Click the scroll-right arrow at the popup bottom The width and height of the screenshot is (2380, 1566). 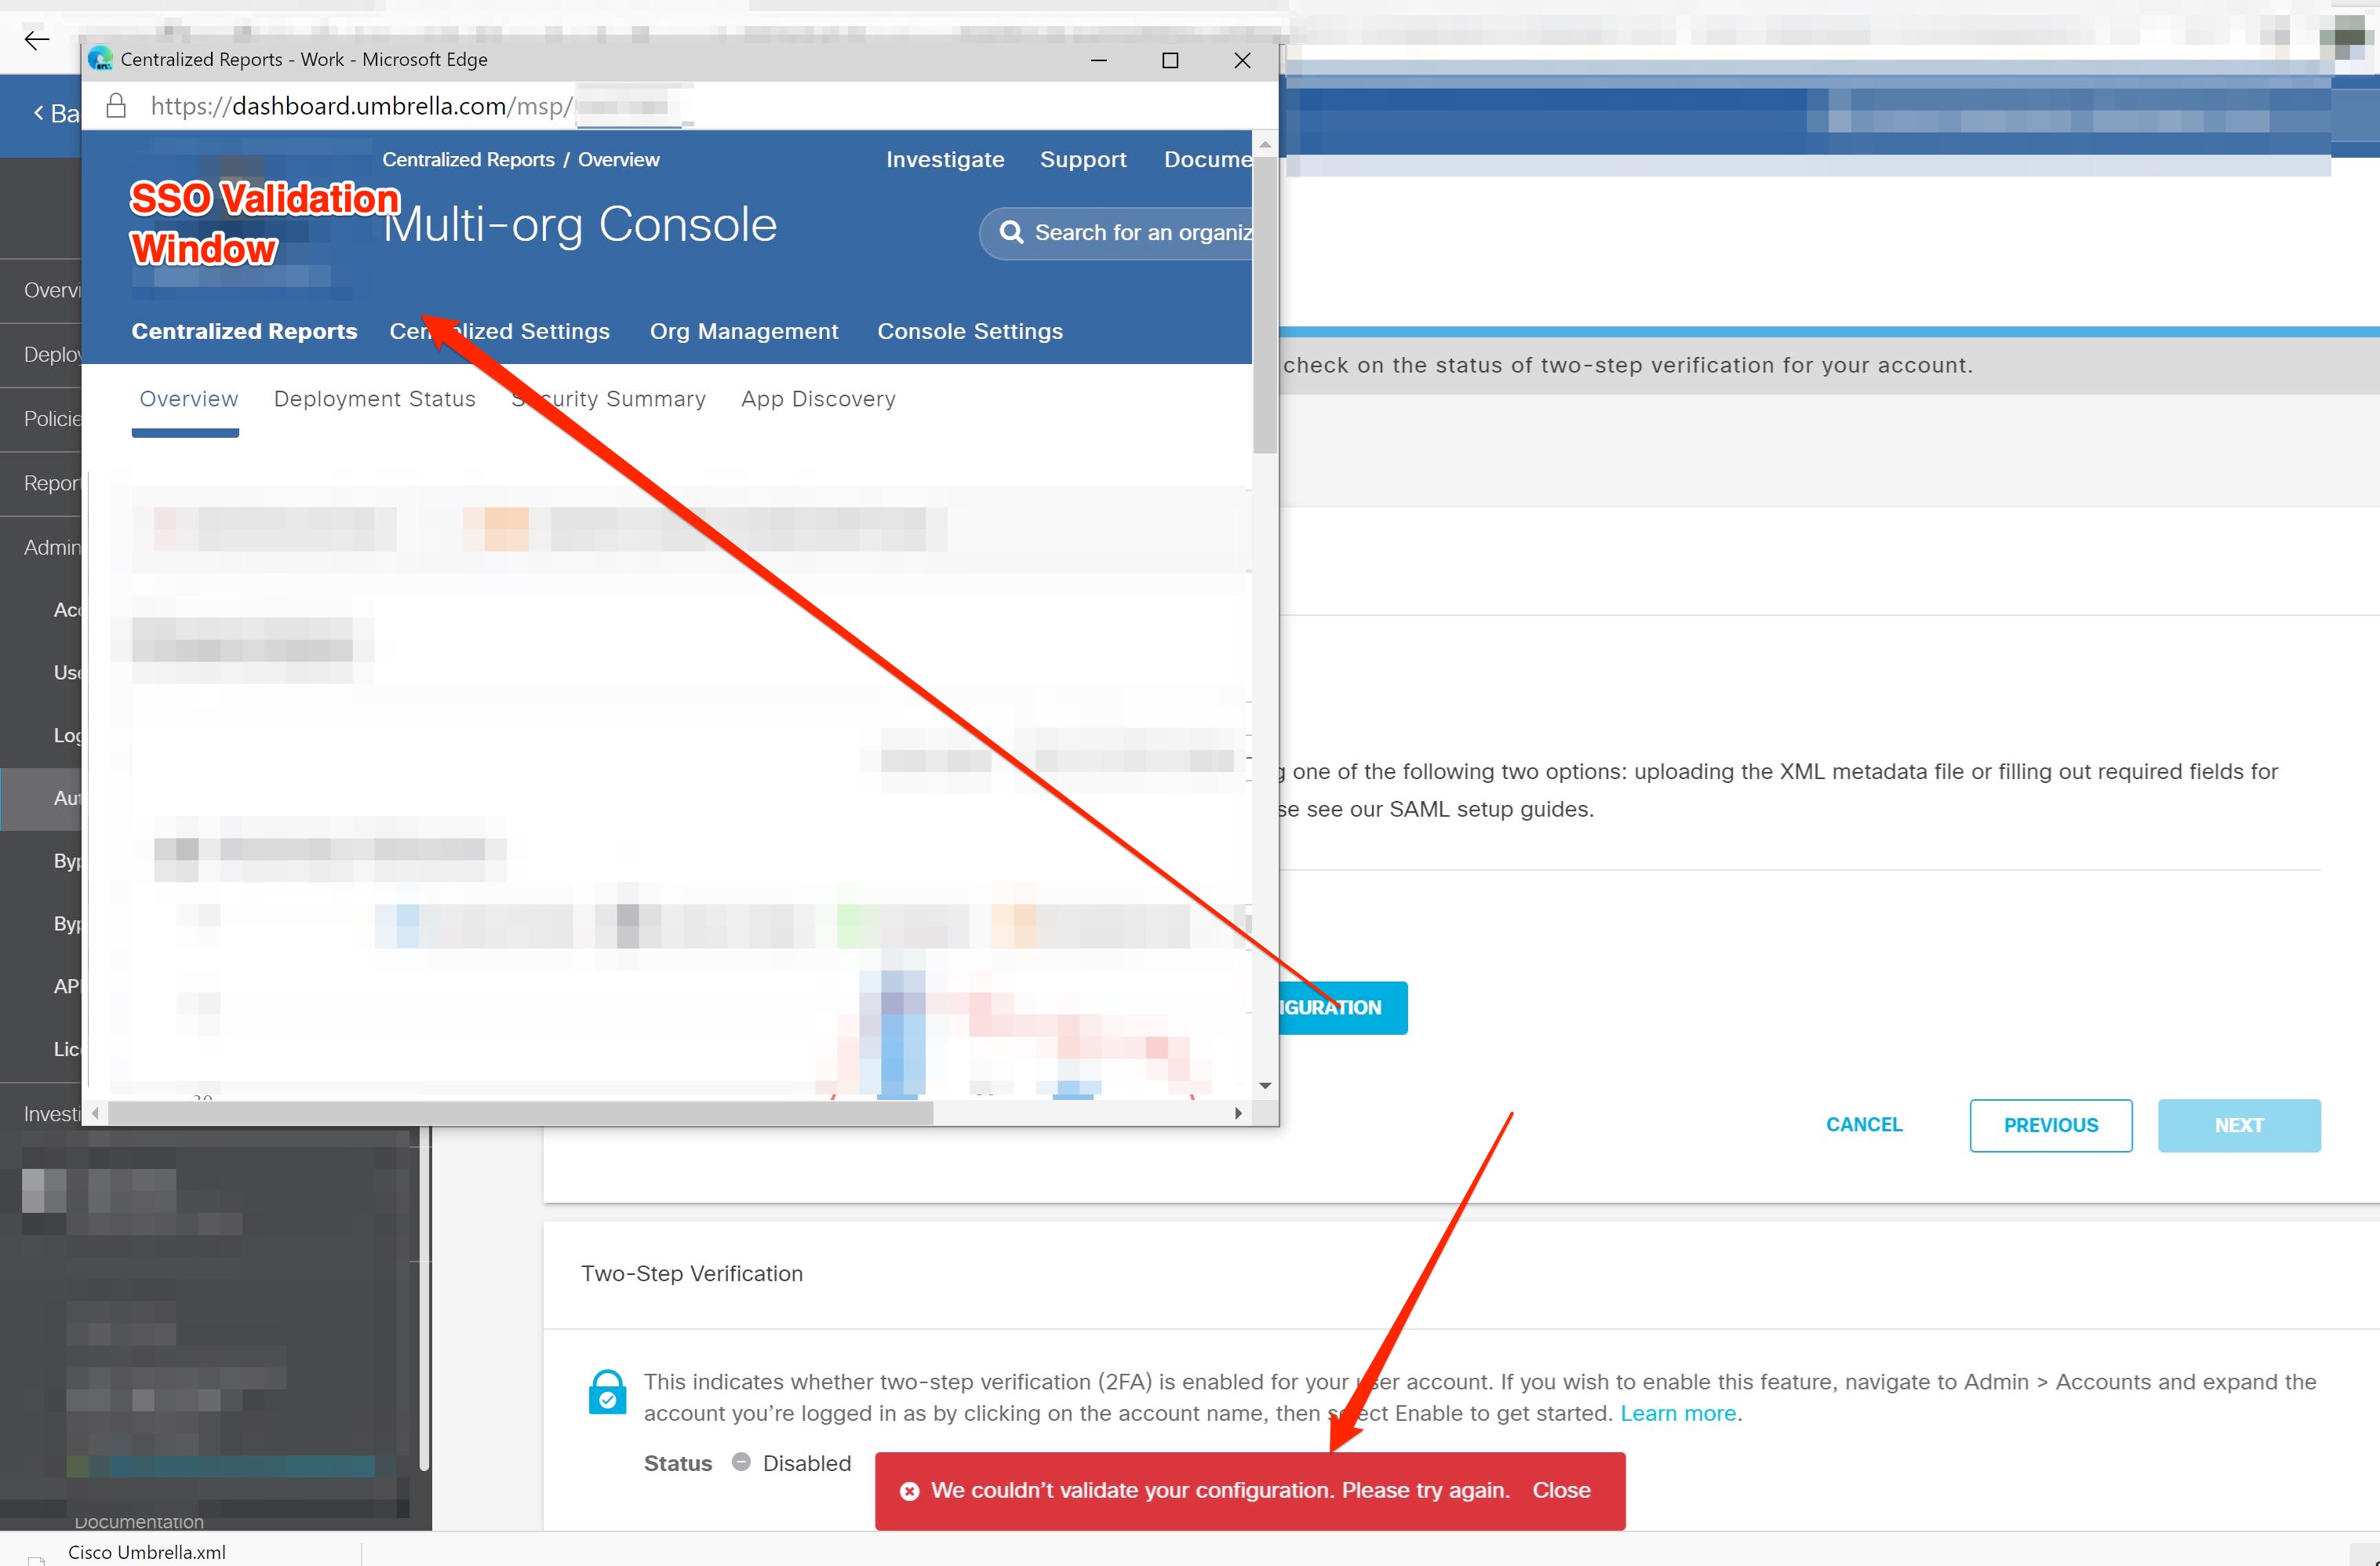click(x=1238, y=1113)
